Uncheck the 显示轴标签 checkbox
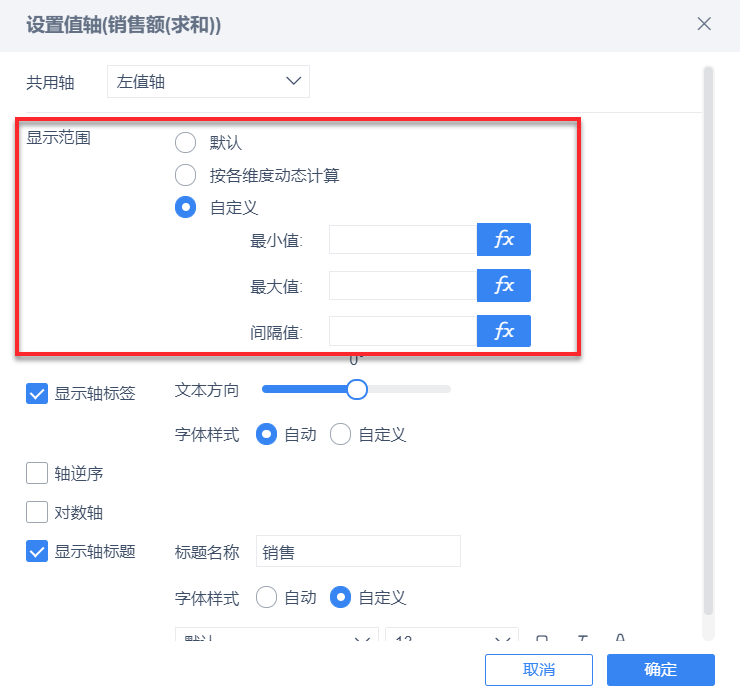This screenshot has height=697, width=740. coord(37,393)
